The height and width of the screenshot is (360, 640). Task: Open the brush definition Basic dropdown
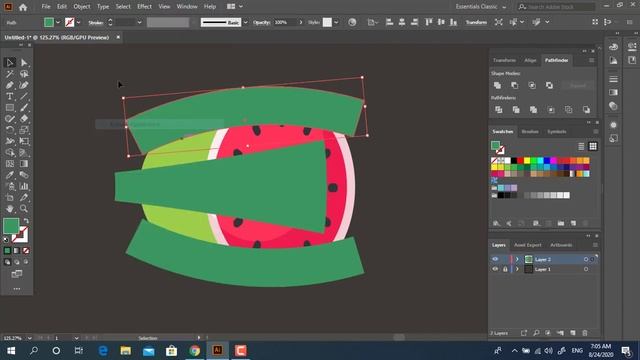click(245, 22)
